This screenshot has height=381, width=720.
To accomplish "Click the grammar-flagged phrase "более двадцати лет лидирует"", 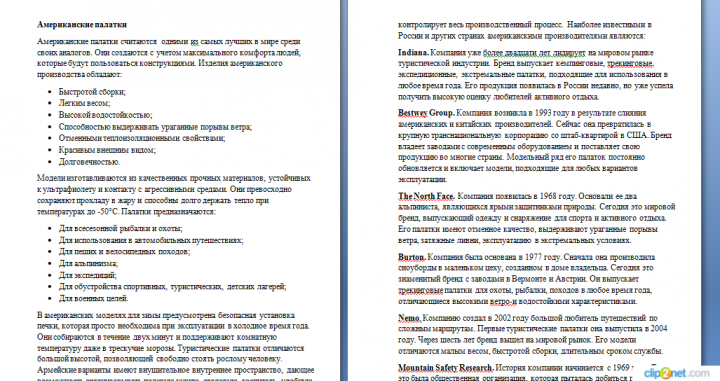I will click(534, 53).
